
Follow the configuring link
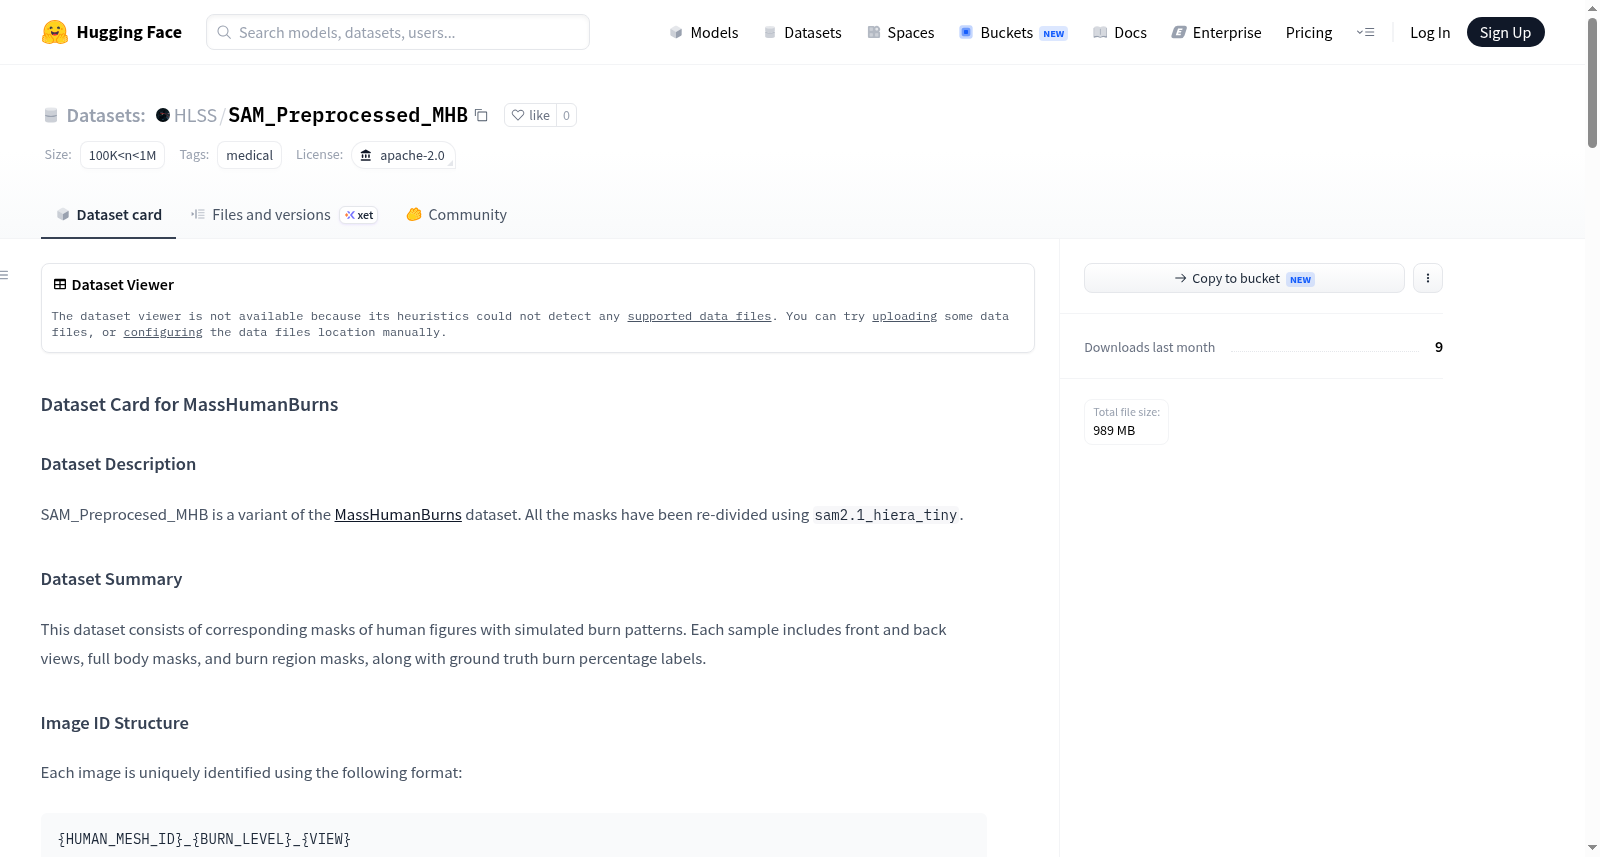(163, 332)
